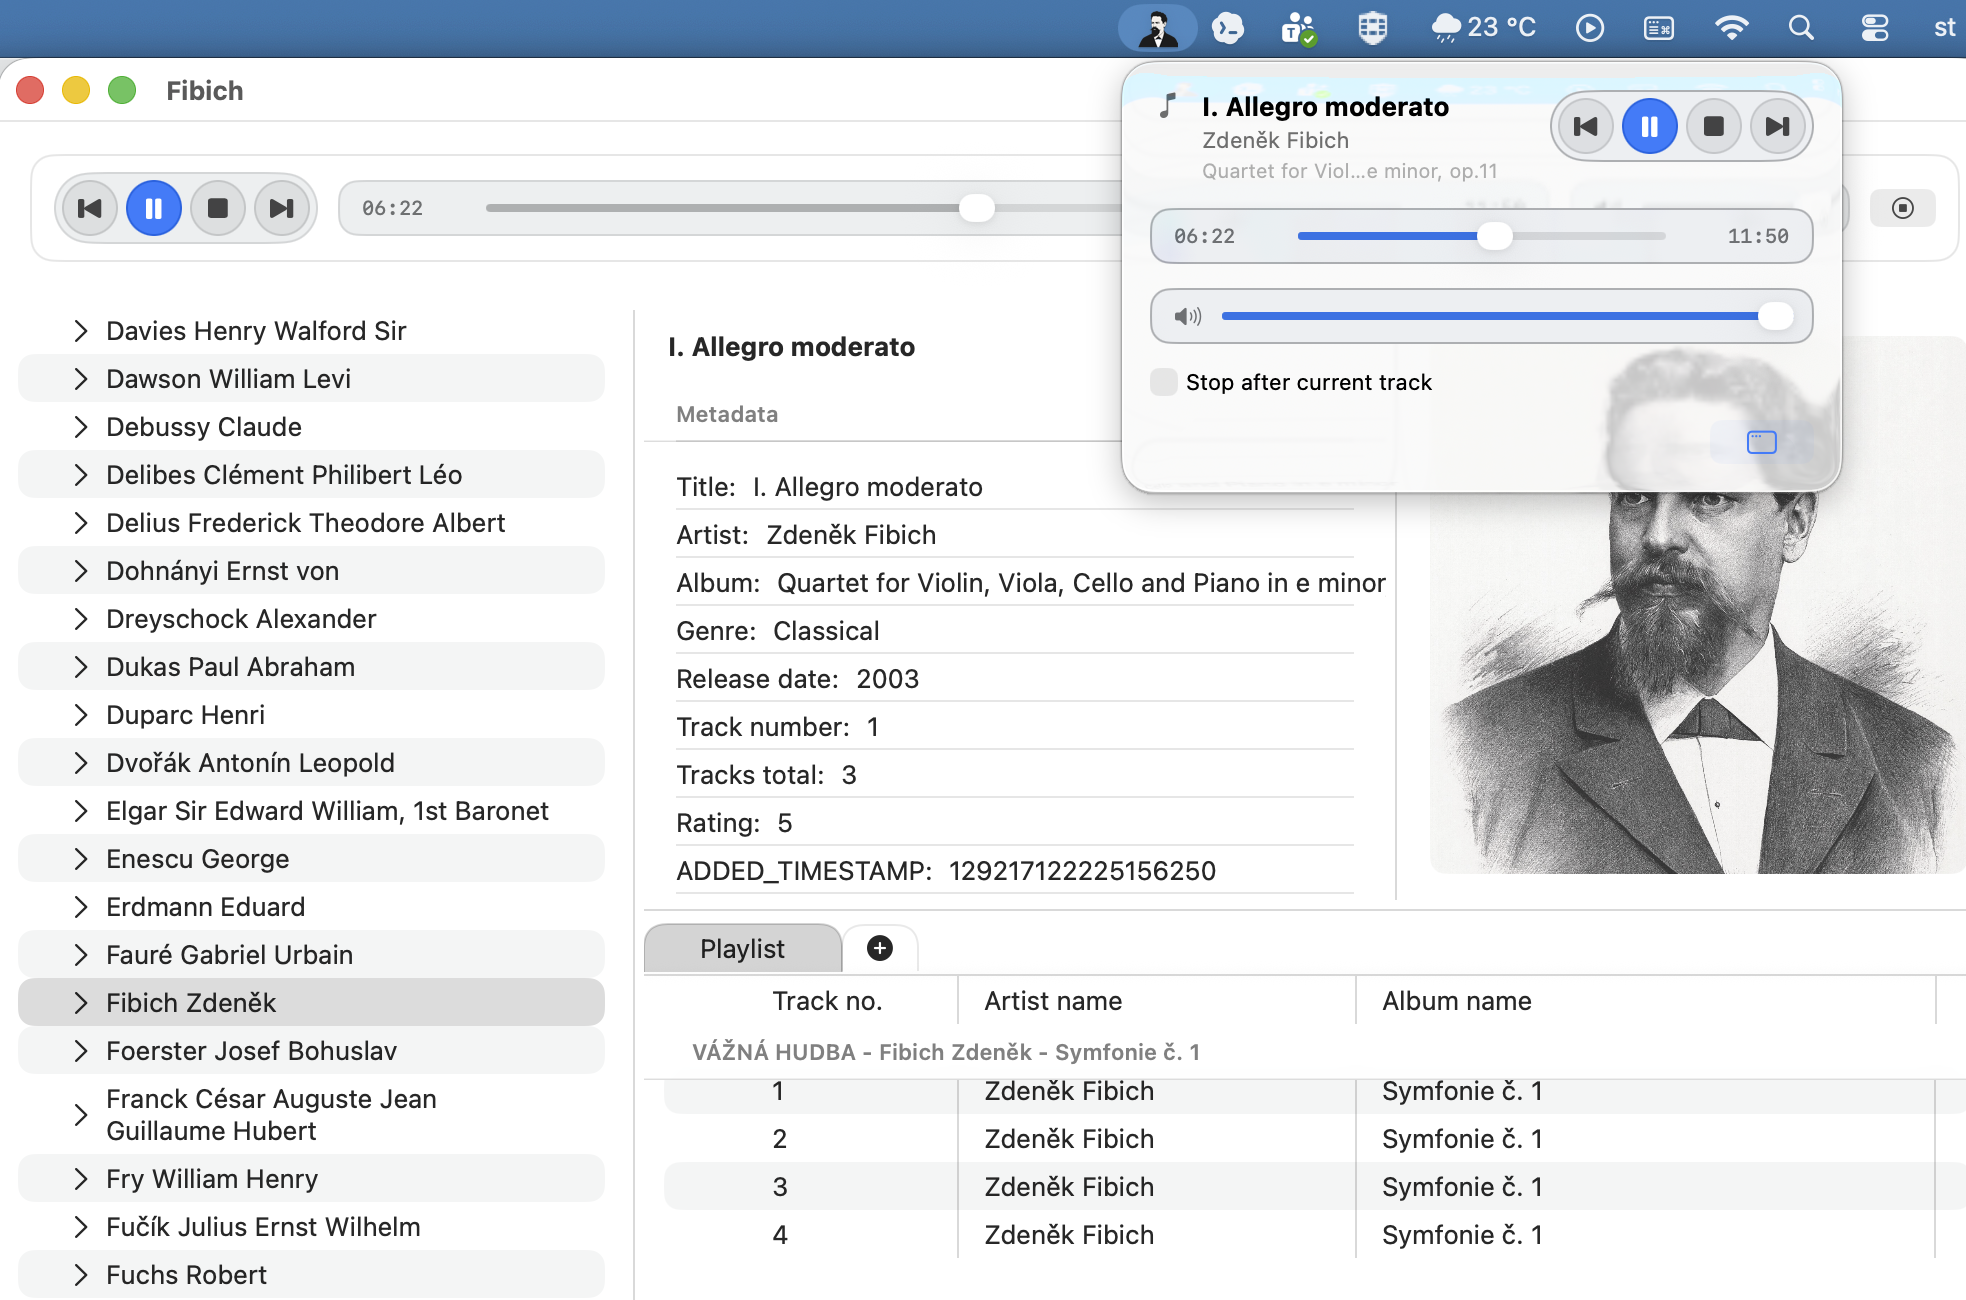Open the grid globe menu bar icon
1966x1300 pixels.
[1373, 28]
